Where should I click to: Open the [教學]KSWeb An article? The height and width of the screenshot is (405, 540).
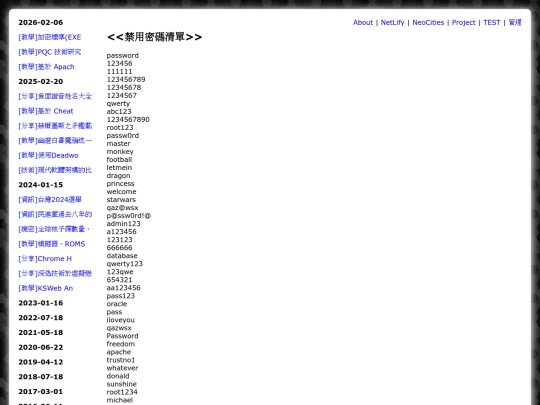click(x=45, y=288)
